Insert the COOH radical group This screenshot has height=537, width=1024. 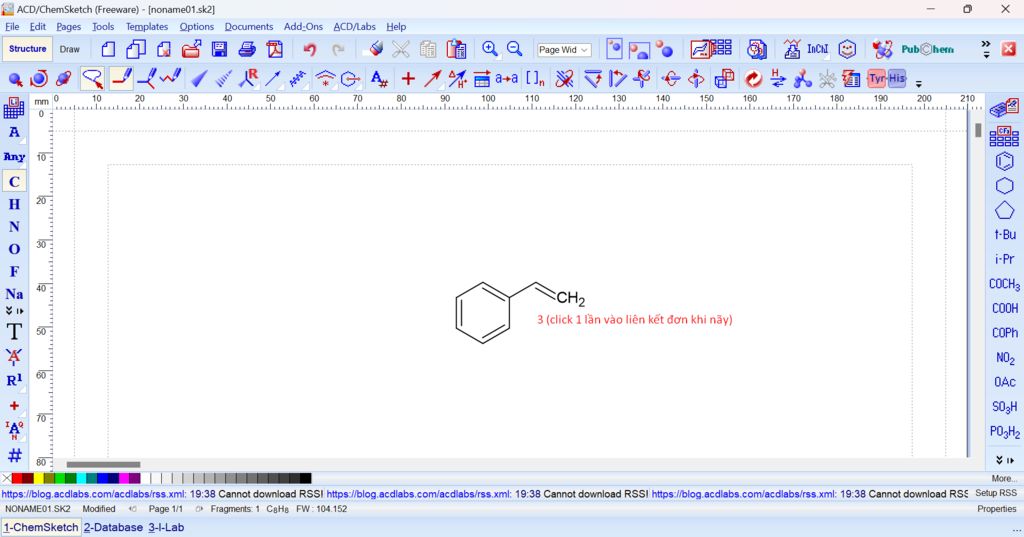click(x=1004, y=308)
